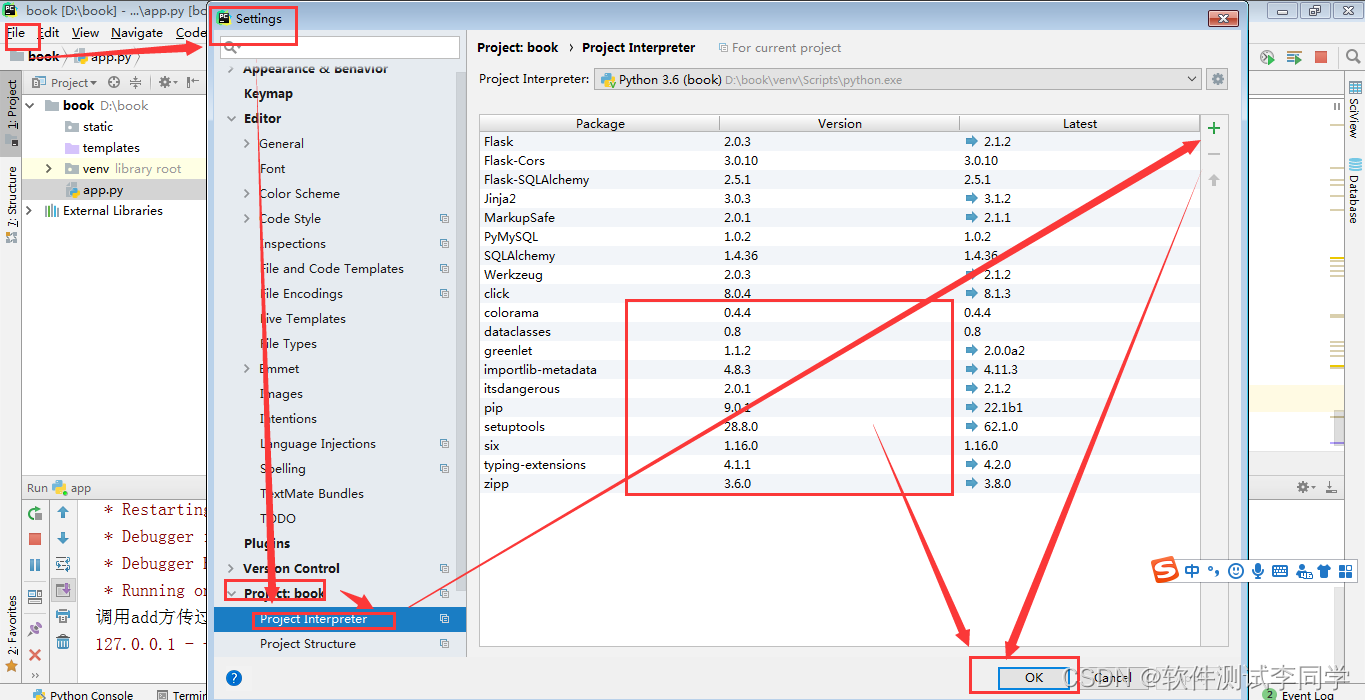Screen dimensions: 1365x700
Task: Pin the Run tab
Action: coord(35,628)
